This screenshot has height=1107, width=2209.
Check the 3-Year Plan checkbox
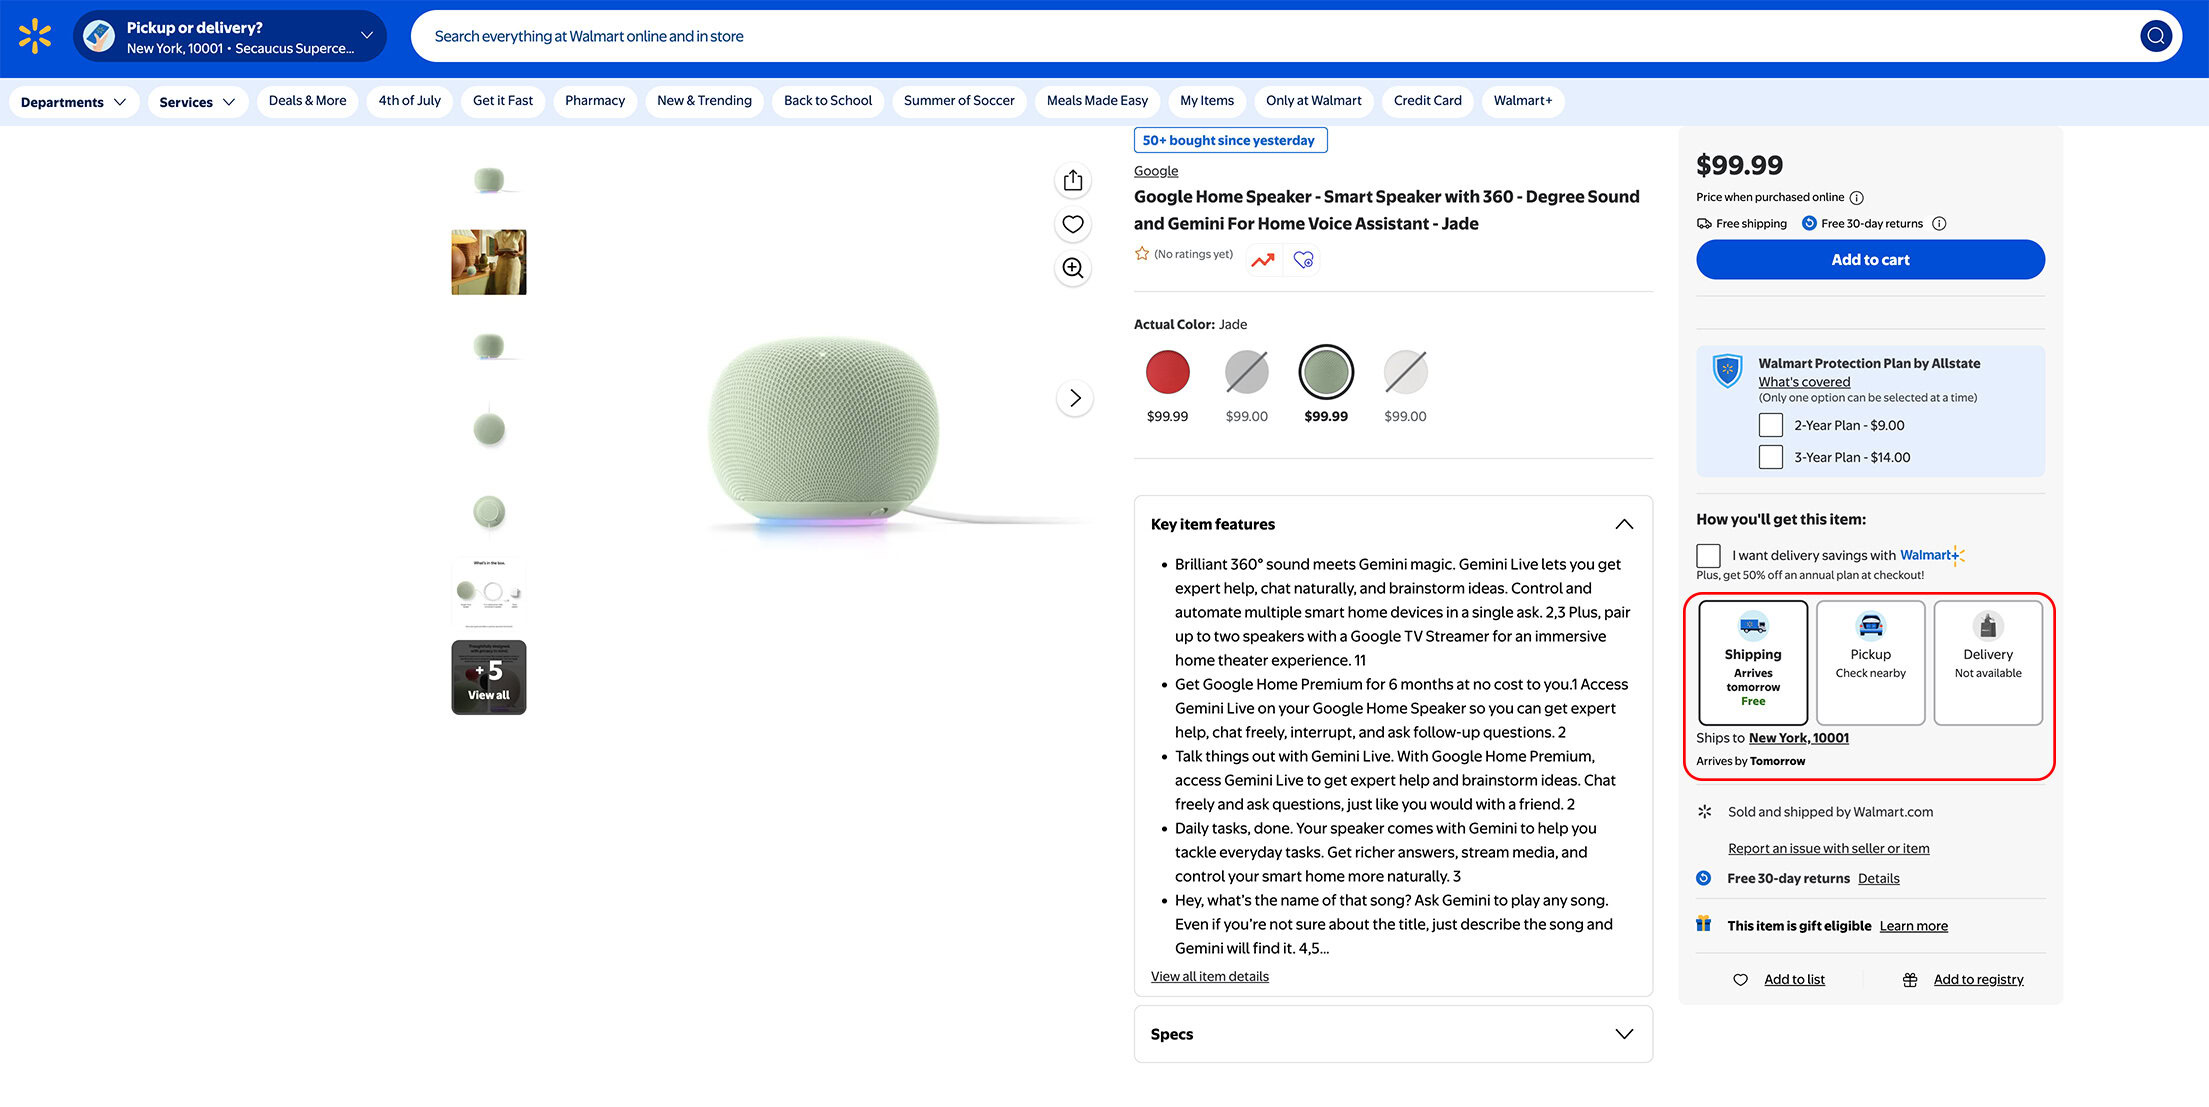tap(1771, 457)
